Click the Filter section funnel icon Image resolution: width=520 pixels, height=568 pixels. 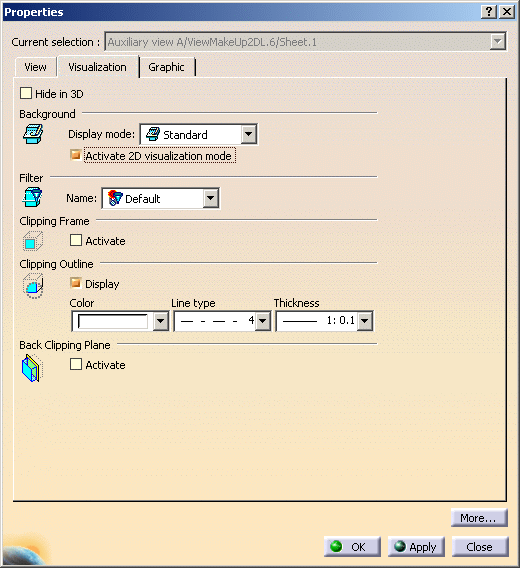(33, 197)
